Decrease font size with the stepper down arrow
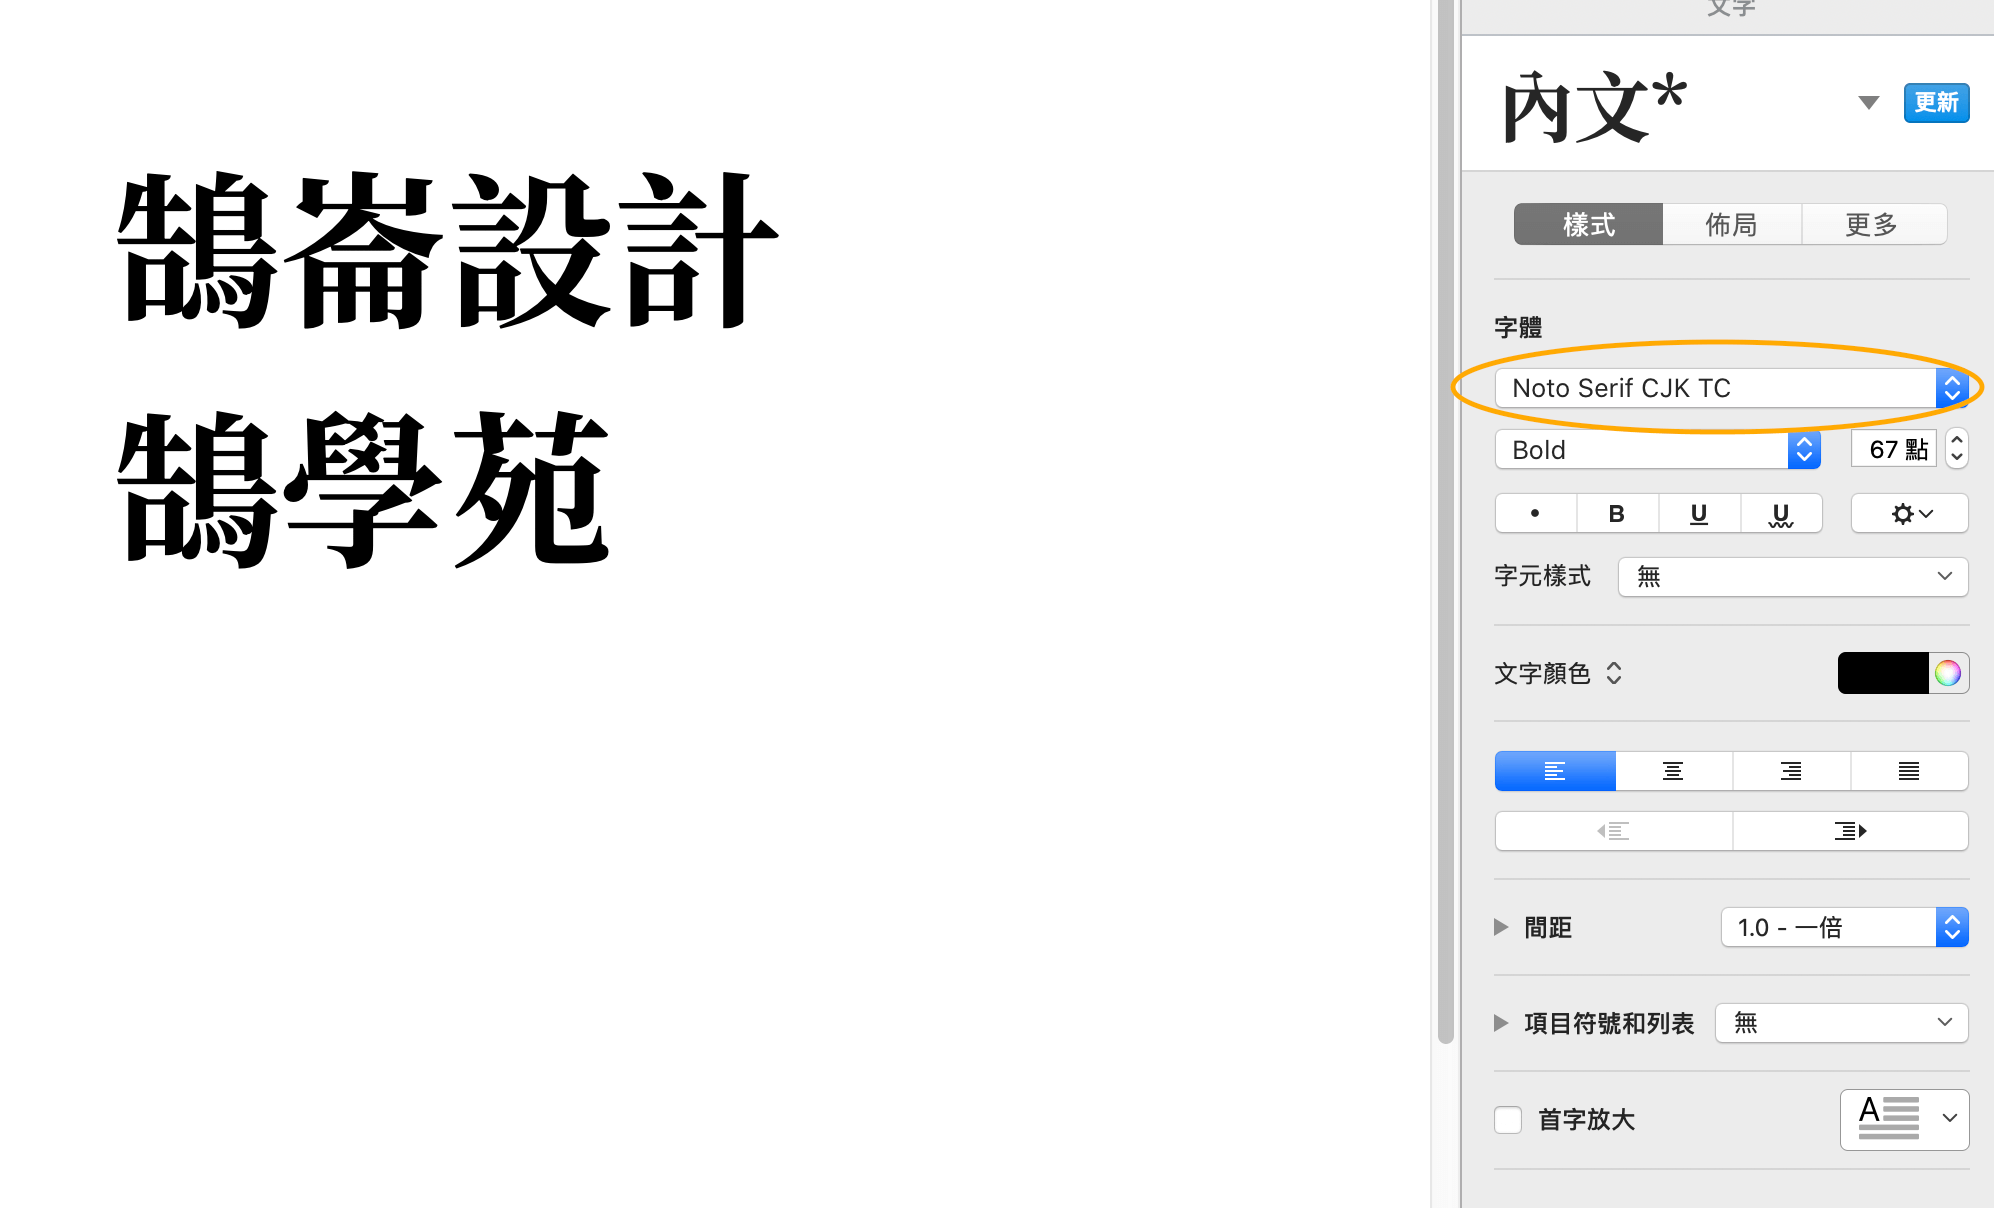The width and height of the screenshot is (1994, 1208). point(1957,458)
